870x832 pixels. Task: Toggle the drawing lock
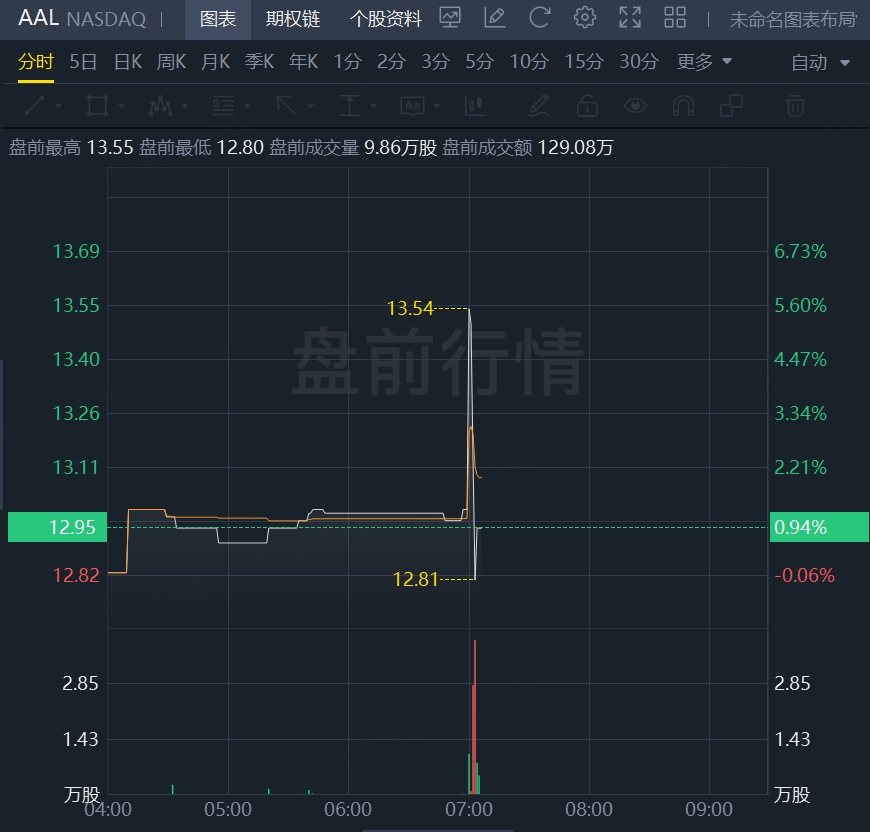(x=587, y=105)
